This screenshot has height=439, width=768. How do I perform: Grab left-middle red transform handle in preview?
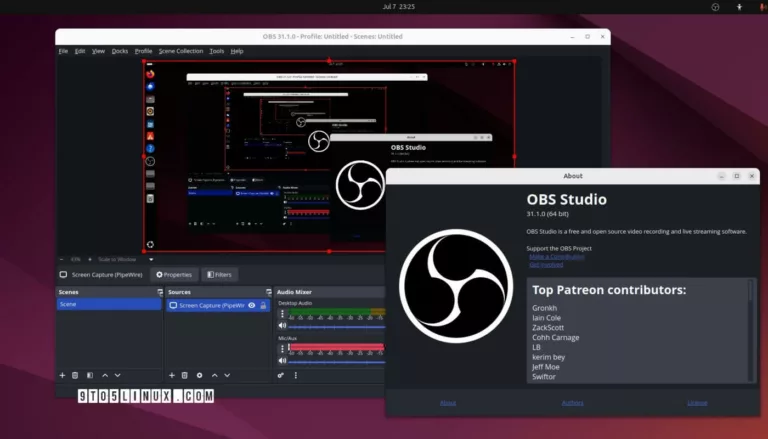(x=144, y=156)
